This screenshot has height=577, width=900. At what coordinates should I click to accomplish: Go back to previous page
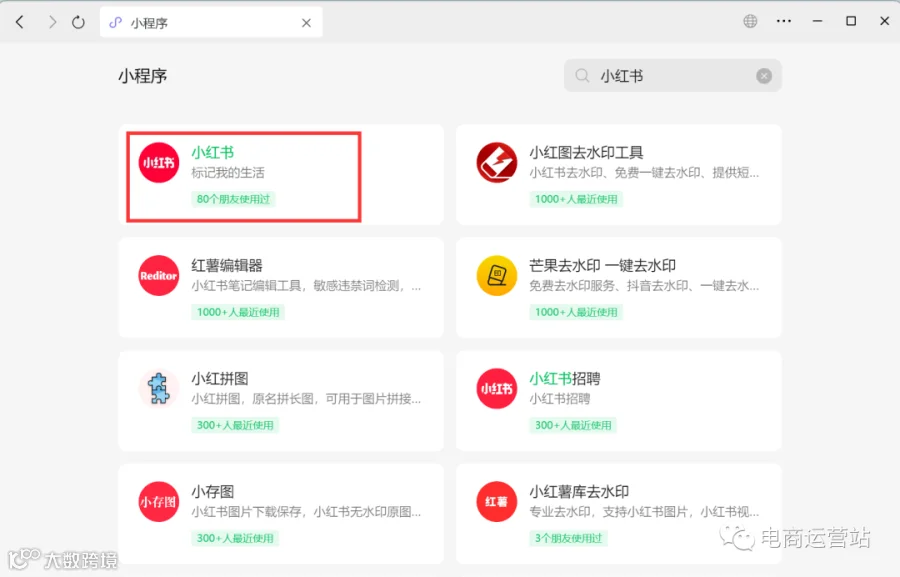[20, 22]
